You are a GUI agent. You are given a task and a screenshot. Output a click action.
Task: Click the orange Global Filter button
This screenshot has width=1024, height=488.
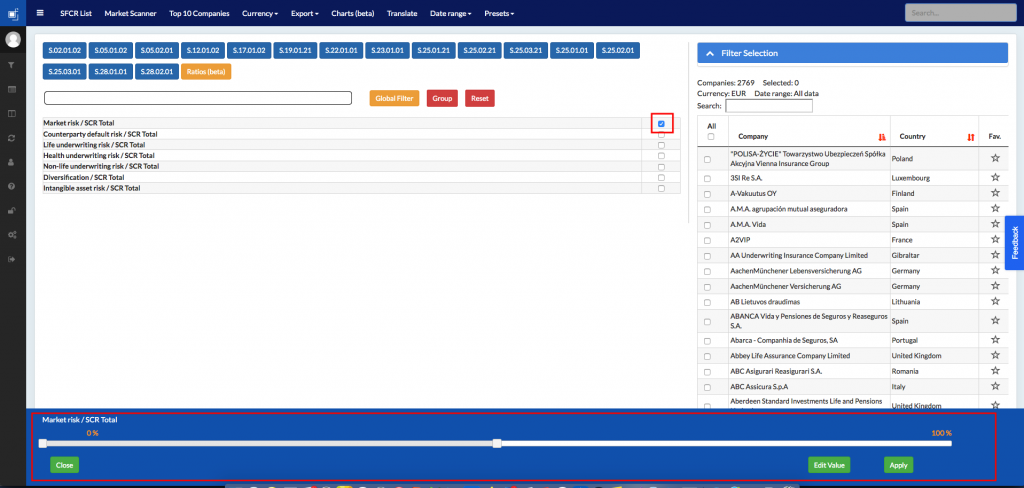click(394, 98)
